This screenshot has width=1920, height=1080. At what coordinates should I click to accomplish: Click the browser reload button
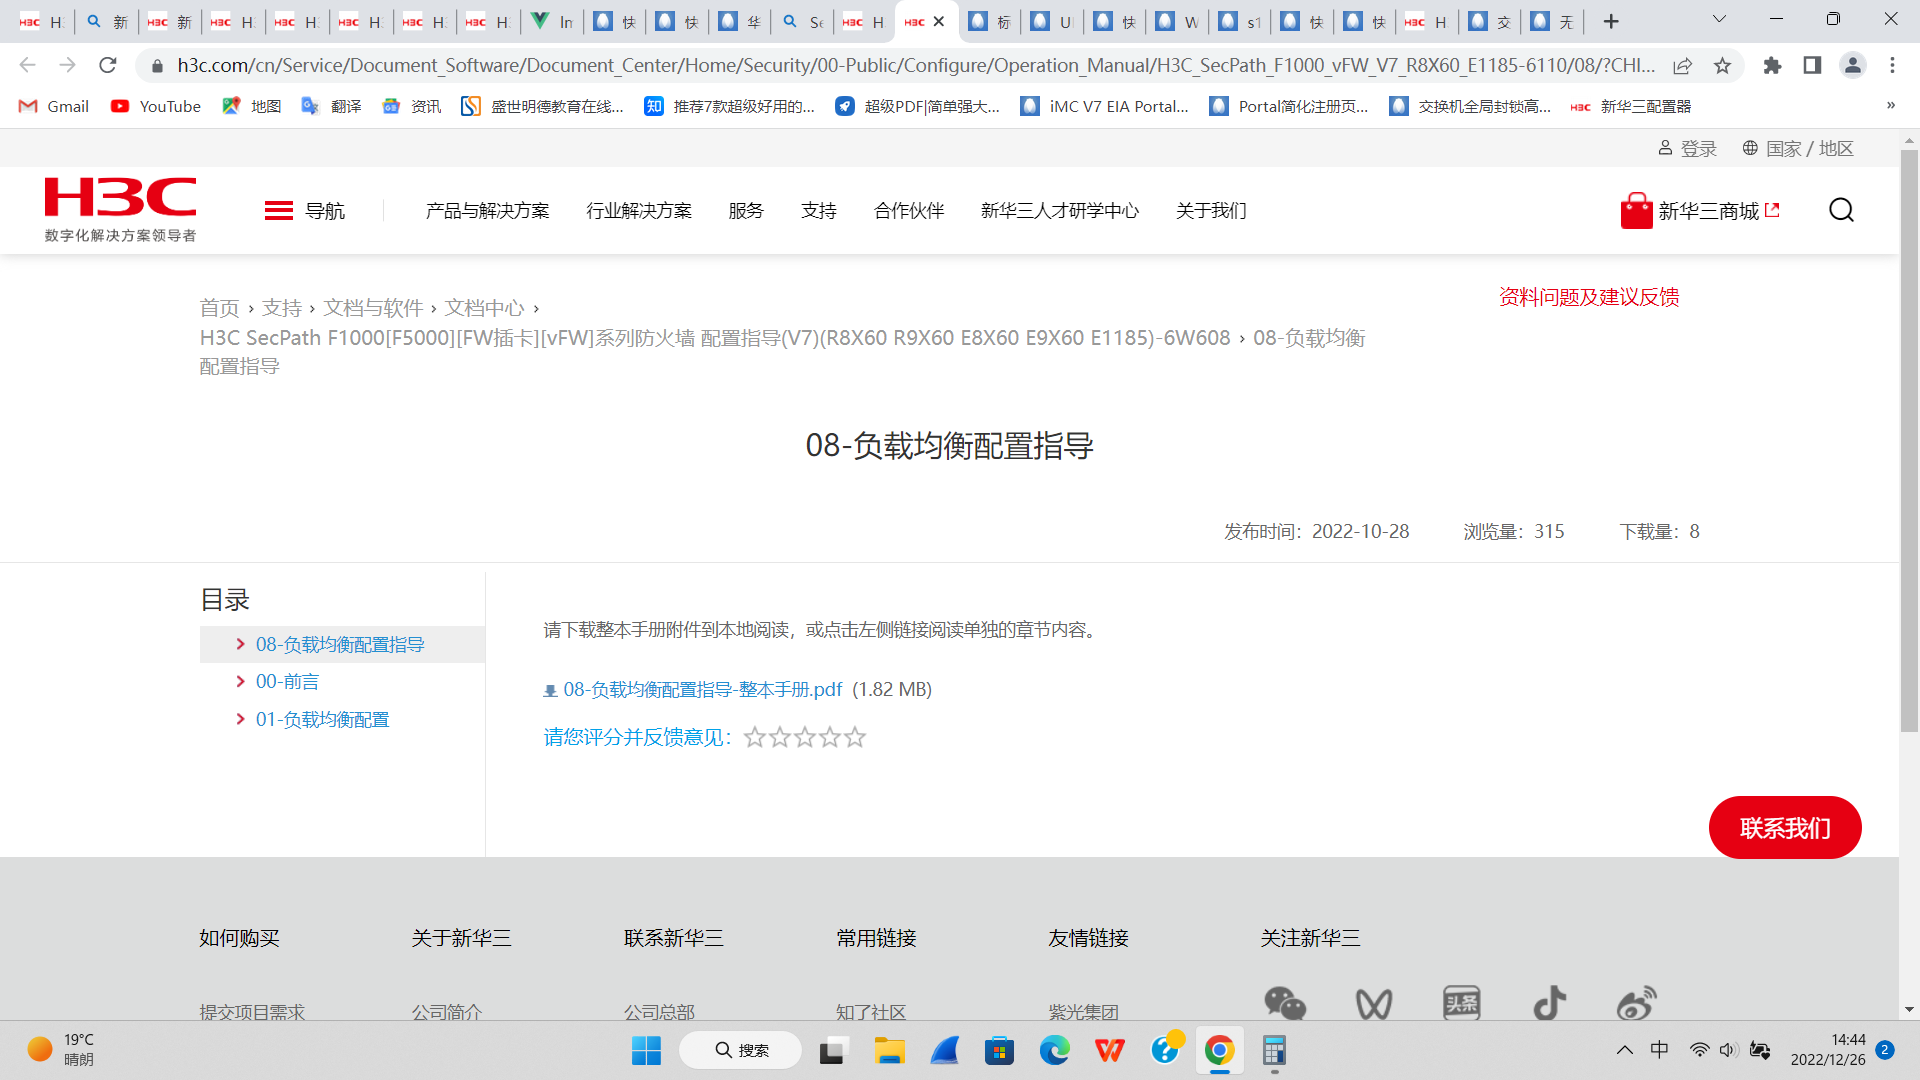click(x=108, y=66)
